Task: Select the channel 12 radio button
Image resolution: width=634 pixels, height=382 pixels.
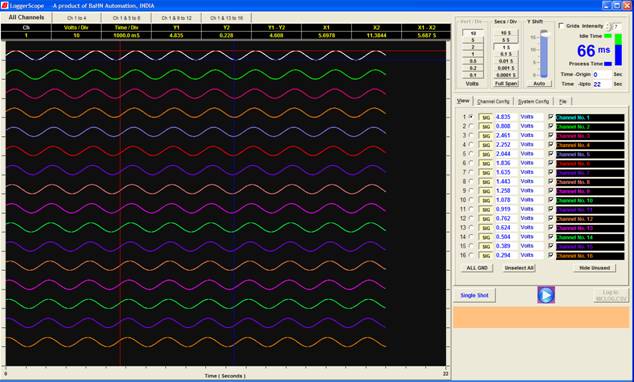Action: pos(471,218)
